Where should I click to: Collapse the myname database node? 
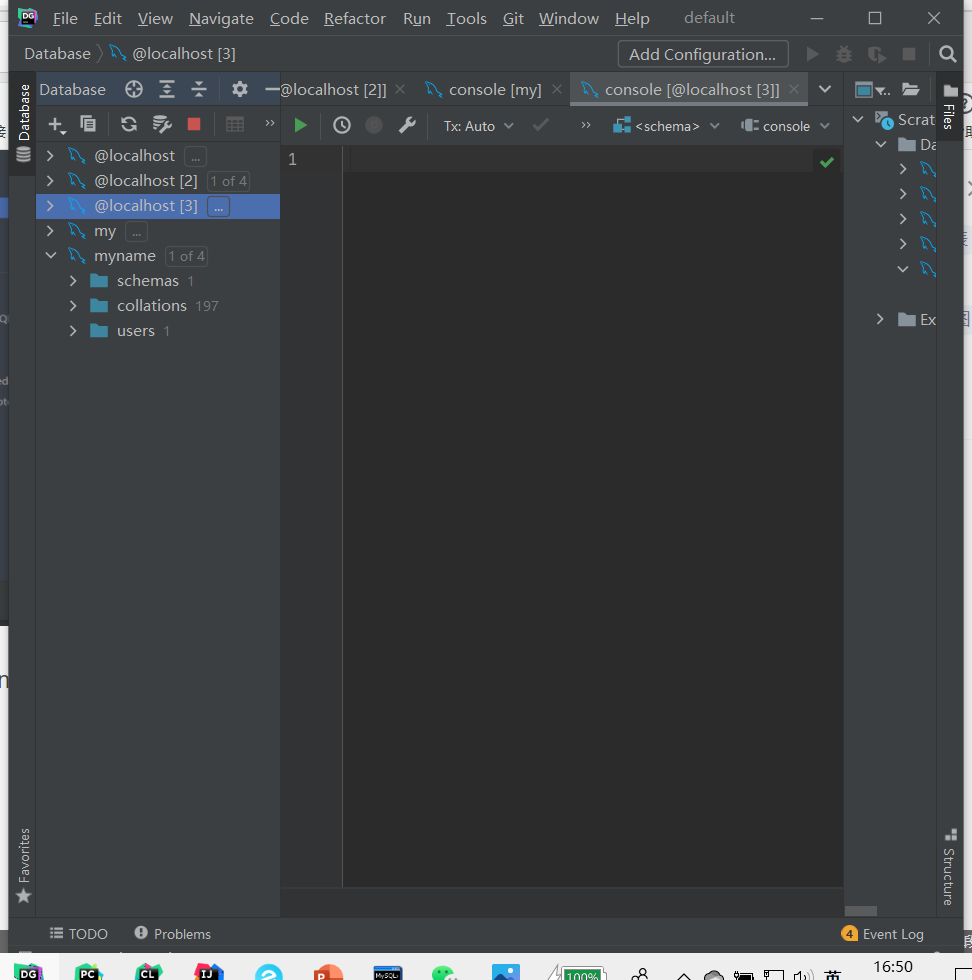51,255
